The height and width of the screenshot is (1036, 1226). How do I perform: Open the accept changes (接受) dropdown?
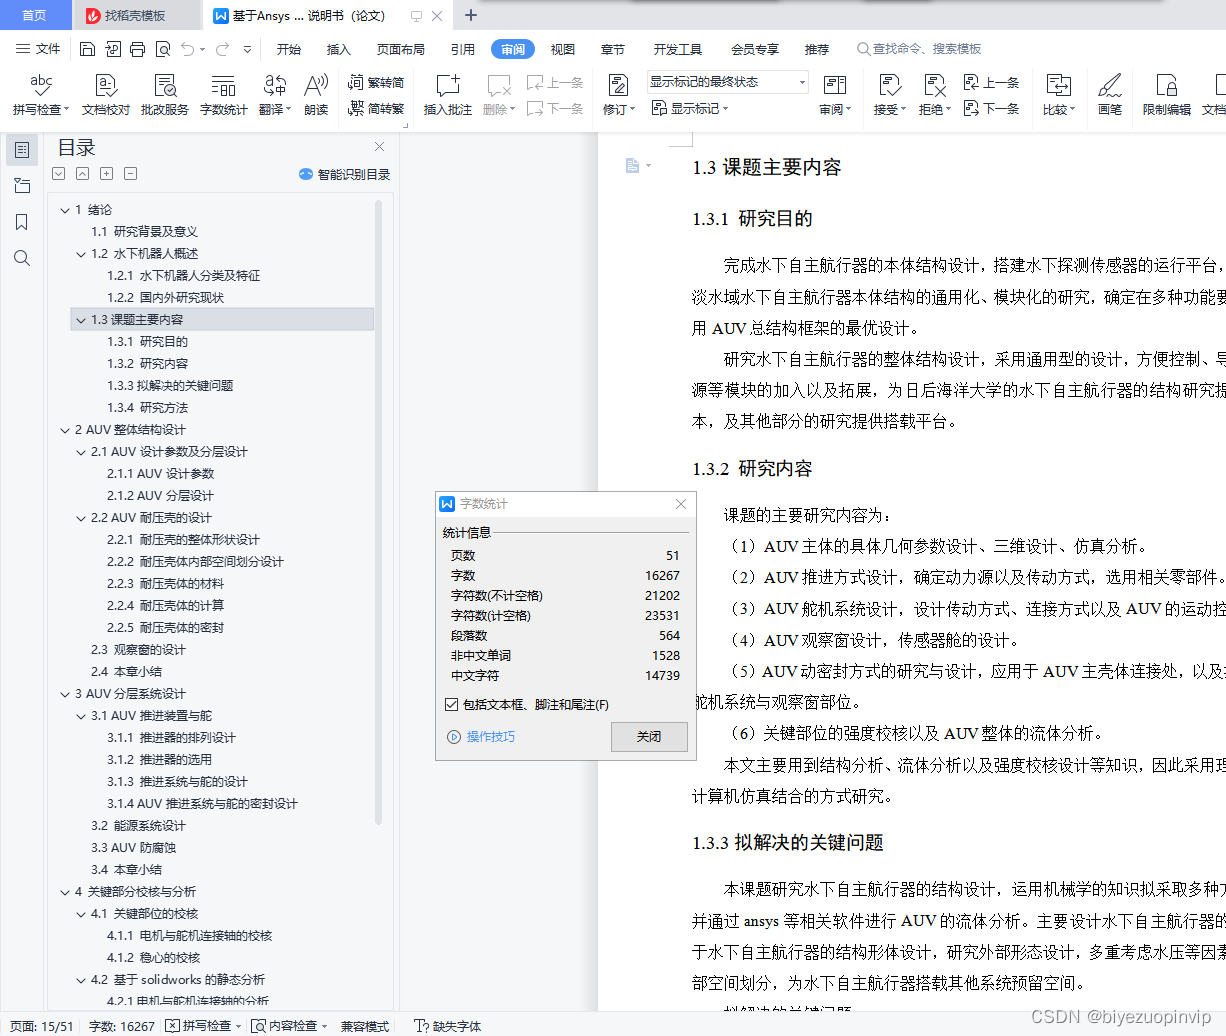click(888, 108)
